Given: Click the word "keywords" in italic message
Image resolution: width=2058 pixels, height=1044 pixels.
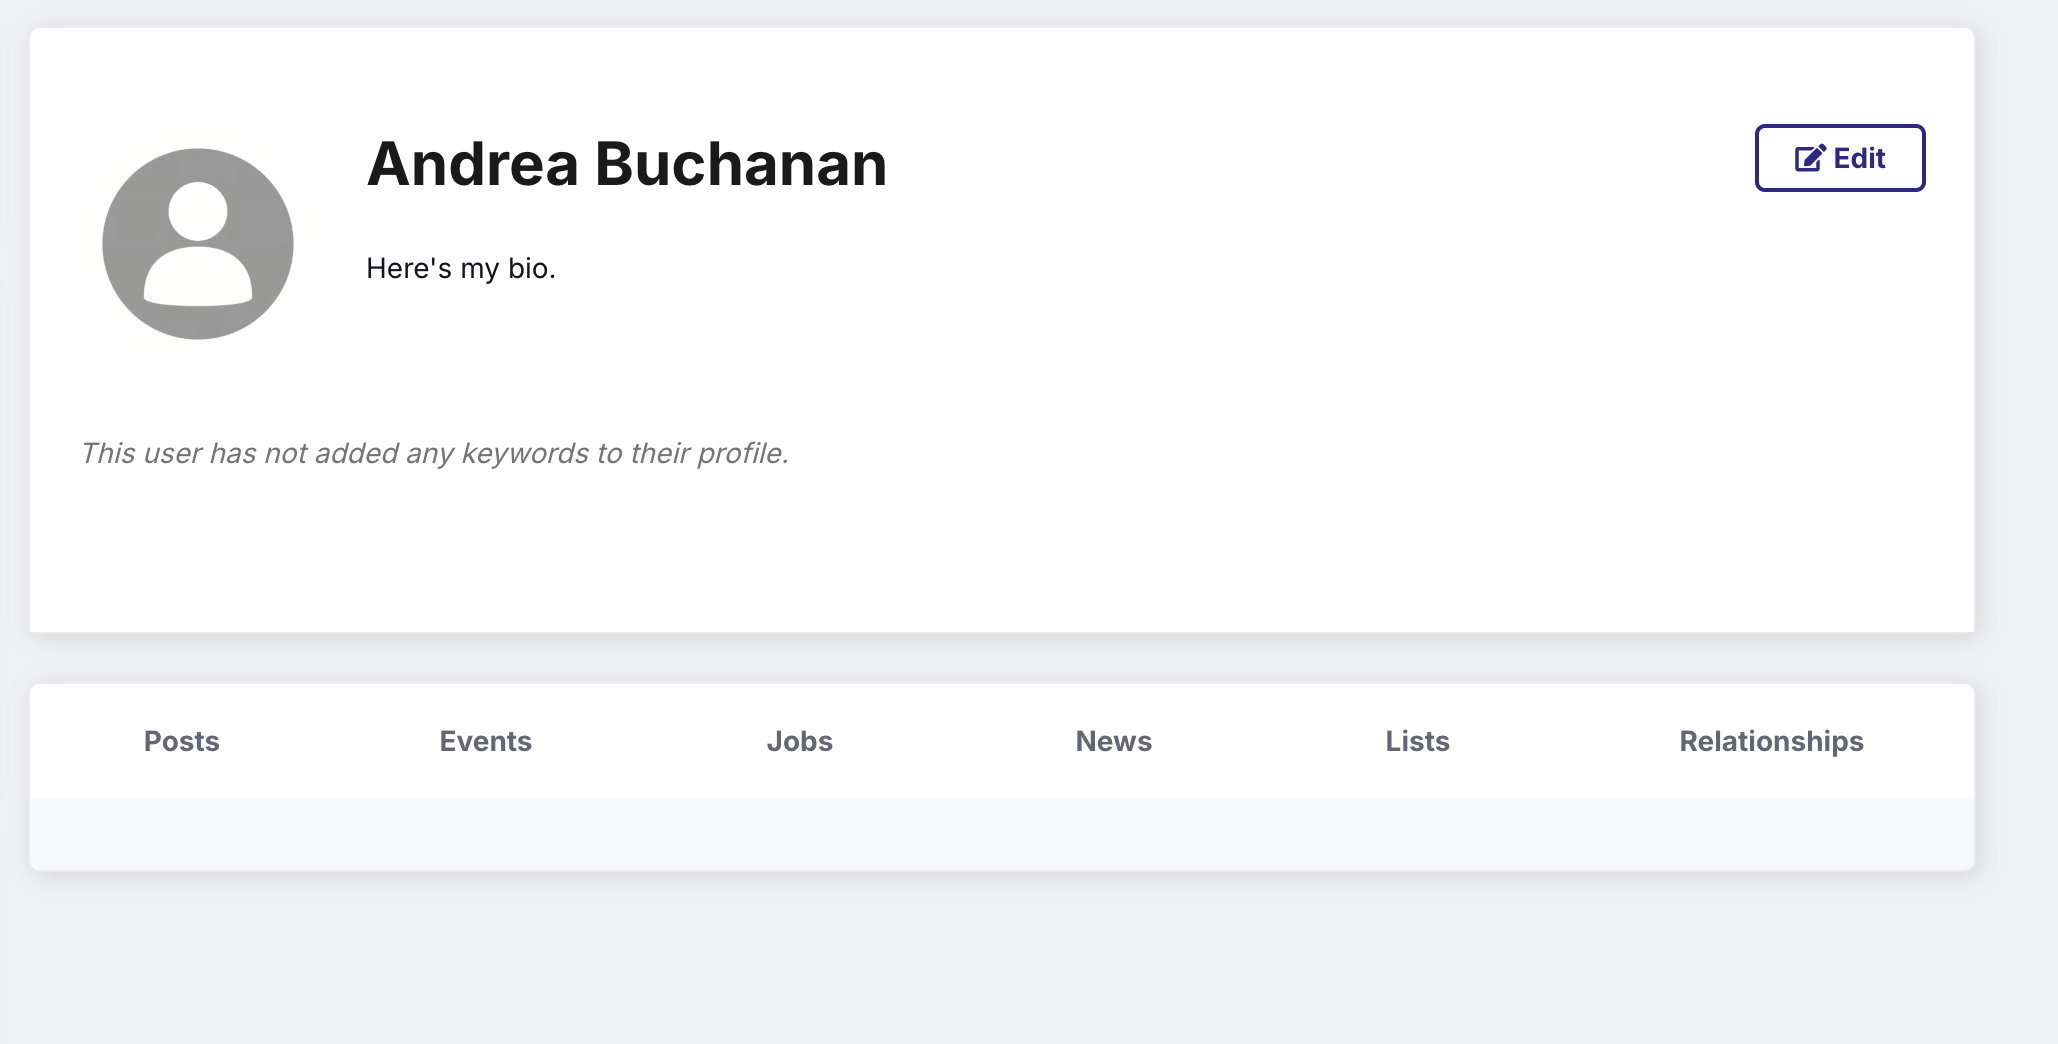Looking at the screenshot, I should 525,454.
